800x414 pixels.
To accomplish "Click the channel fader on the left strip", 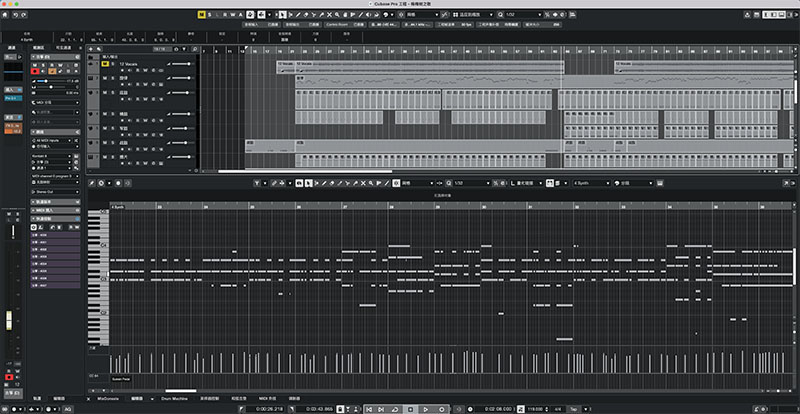I will click(8, 322).
